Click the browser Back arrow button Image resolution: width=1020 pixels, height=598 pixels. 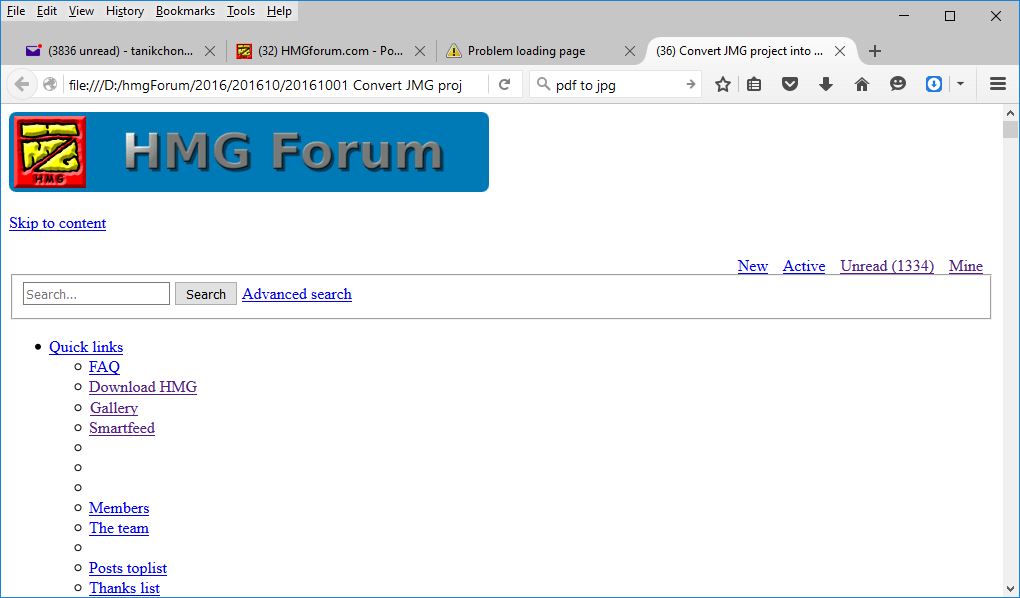click(22, 85)
